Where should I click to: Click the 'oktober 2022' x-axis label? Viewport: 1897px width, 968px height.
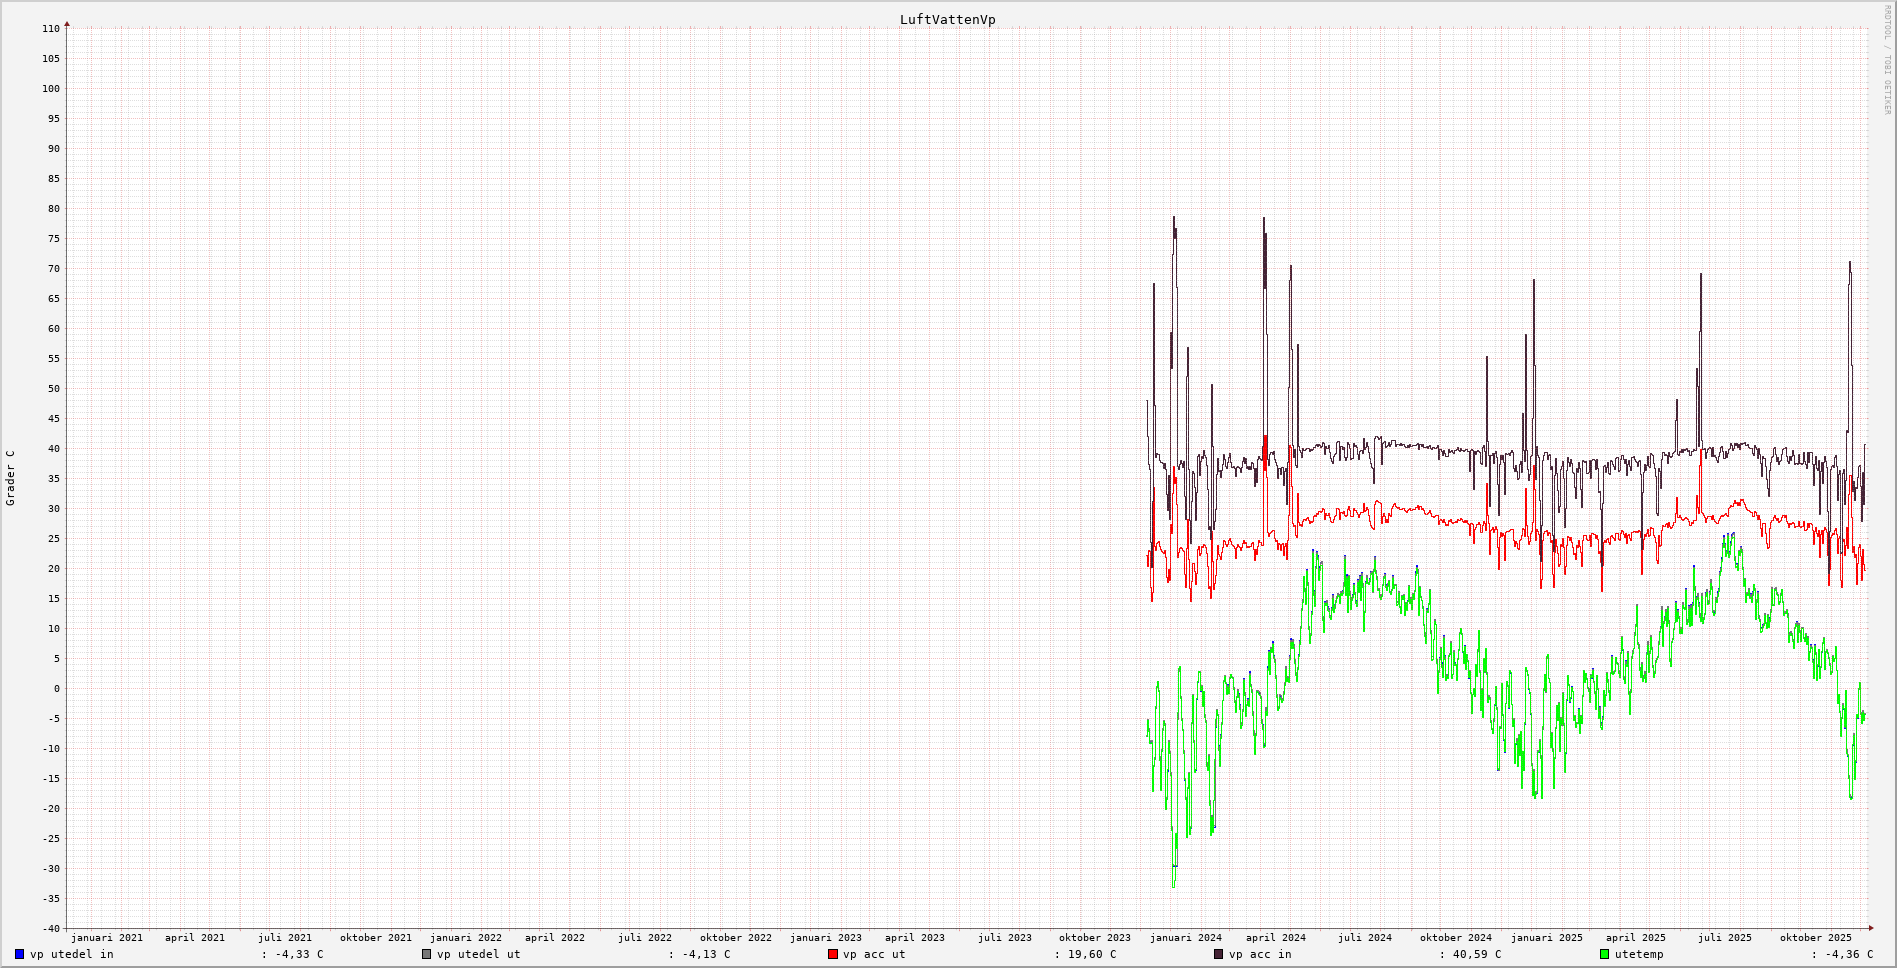(x=736, y=938)
